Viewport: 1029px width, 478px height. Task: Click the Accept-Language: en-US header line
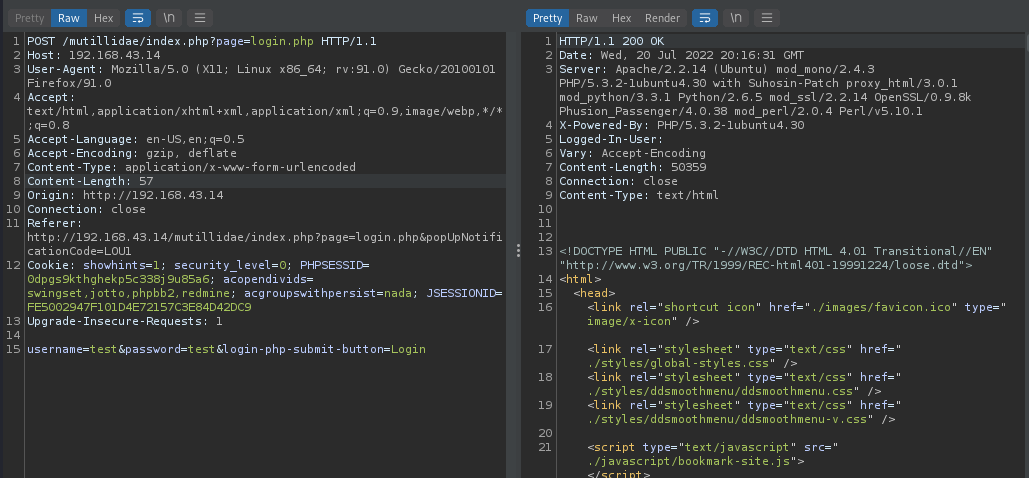(x=135, y=139)
